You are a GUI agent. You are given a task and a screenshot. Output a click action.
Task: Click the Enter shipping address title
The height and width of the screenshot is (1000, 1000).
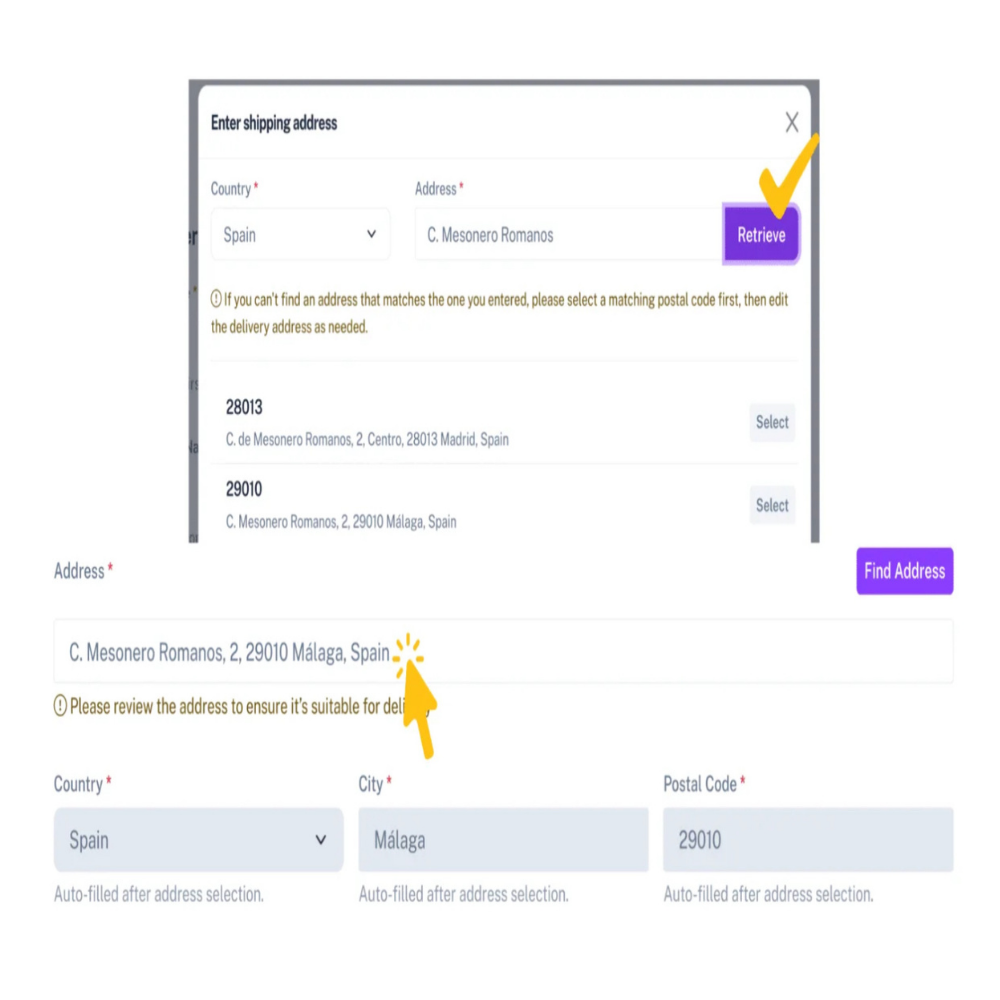(x=274, y=123)
